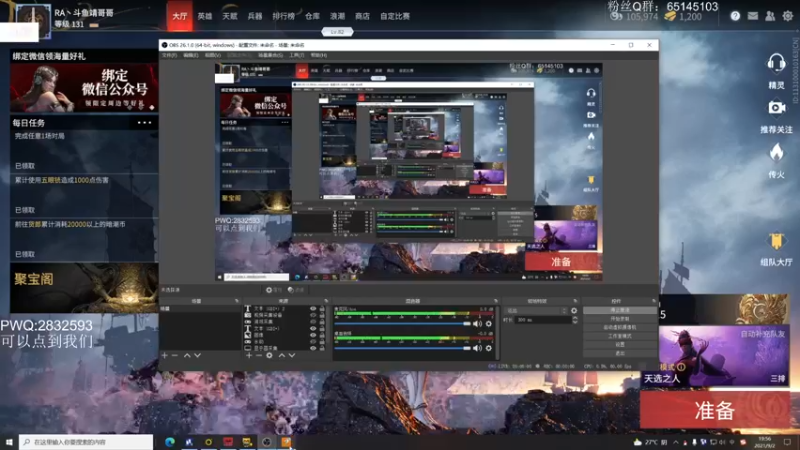Enable 工作室模式 in OBS controls
This screenshot has height=450, width=800.
click(x=619, y=336)
